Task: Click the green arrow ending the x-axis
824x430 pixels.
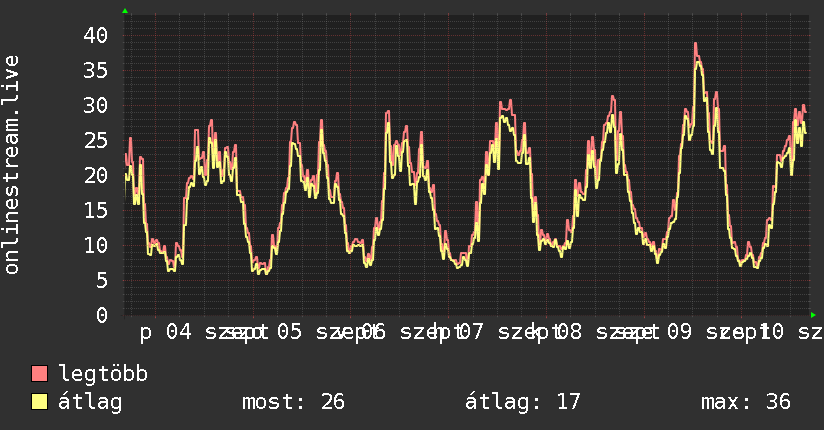Action: coord(813,315)
